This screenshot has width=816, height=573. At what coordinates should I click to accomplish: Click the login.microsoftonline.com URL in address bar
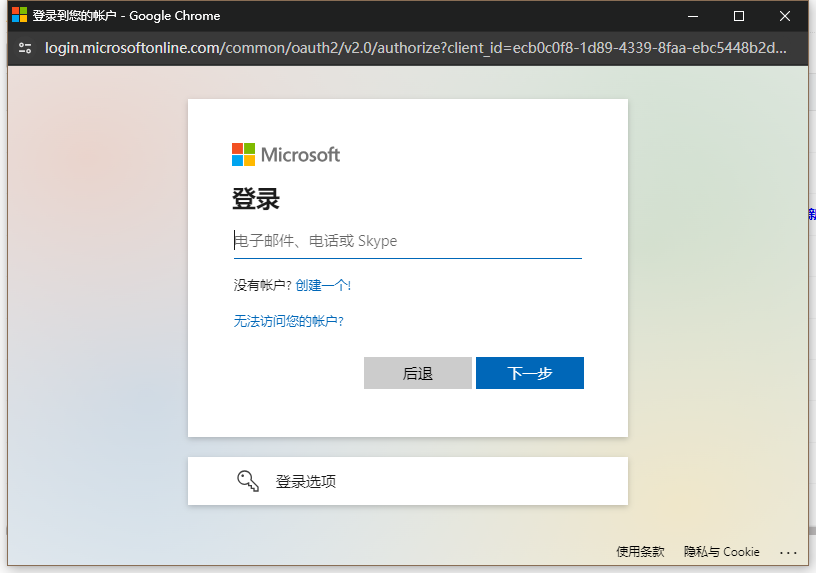415,48
